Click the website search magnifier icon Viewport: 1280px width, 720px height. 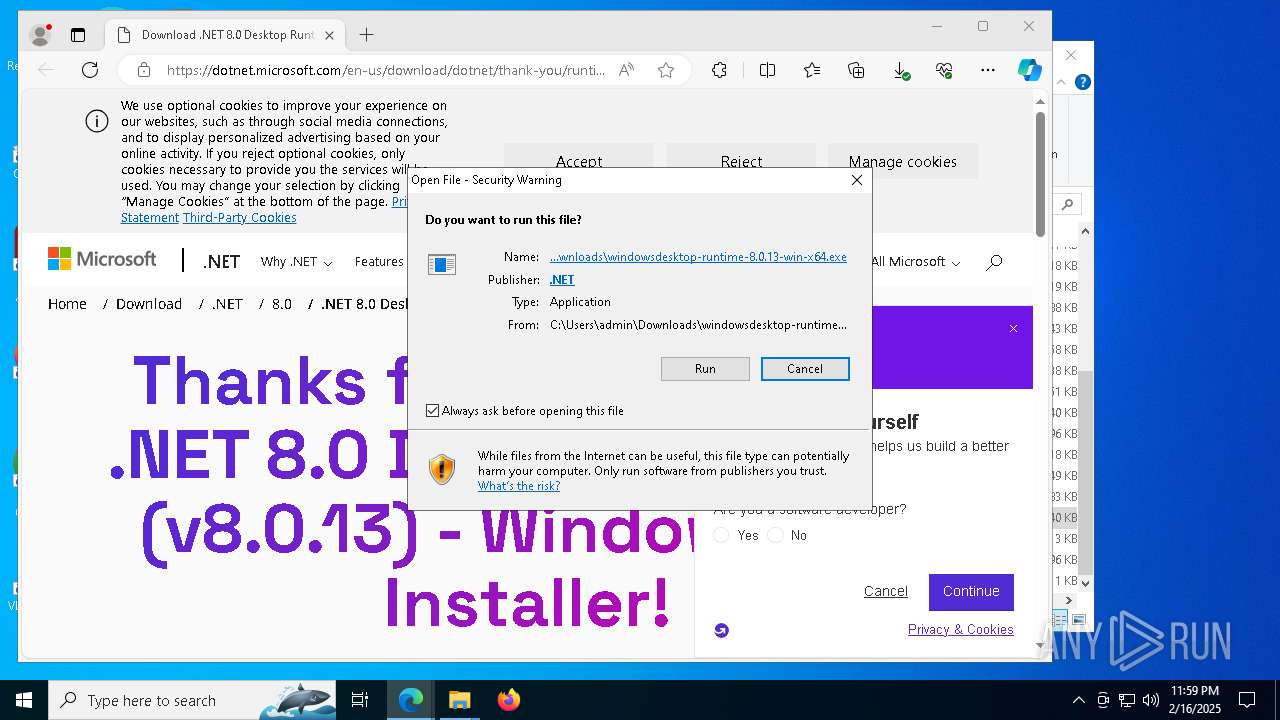click(x=993, y=262)
